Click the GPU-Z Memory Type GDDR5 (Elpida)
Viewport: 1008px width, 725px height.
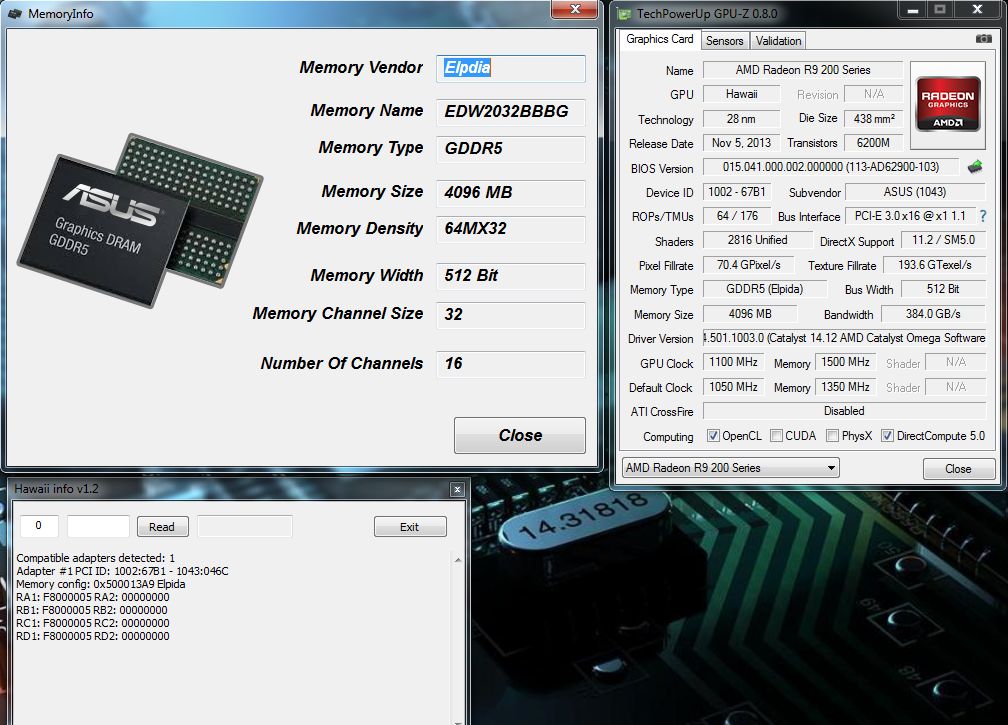click(764, 289)
